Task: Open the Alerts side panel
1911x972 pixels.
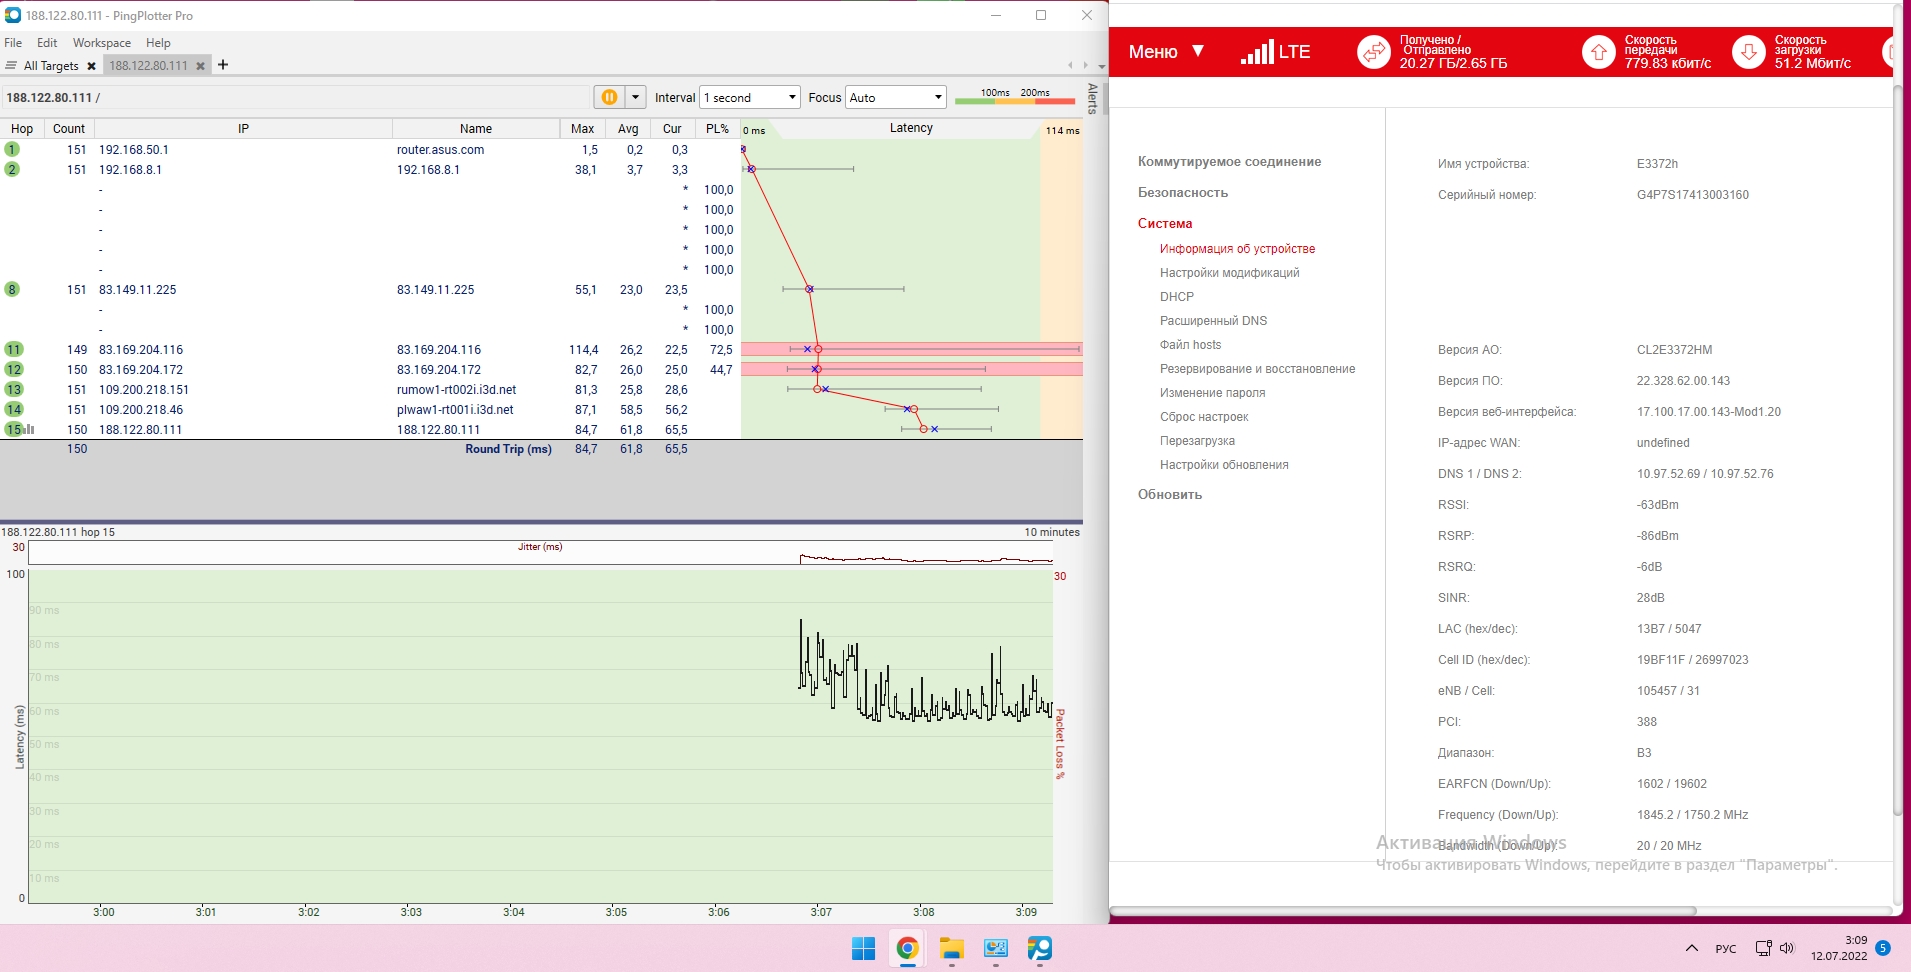Action: 1093,99
